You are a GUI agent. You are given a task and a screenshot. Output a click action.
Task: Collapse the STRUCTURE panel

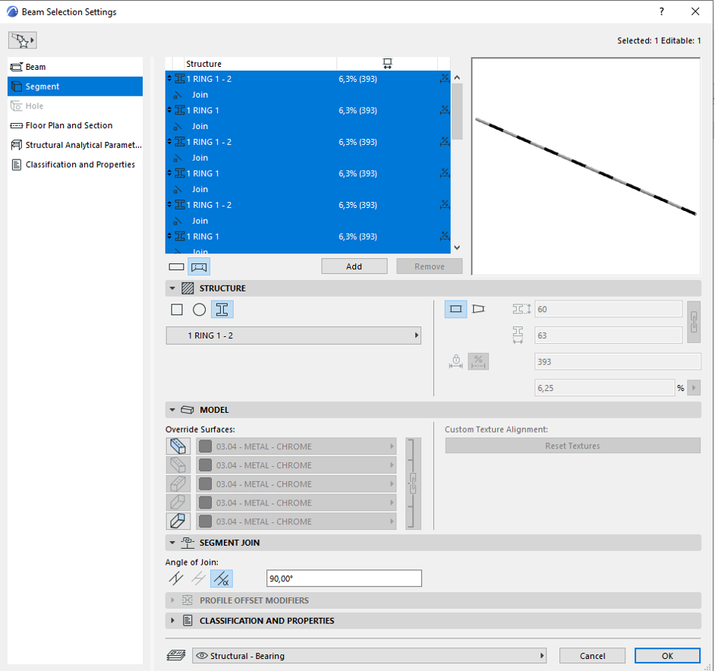tap(172, 289)
